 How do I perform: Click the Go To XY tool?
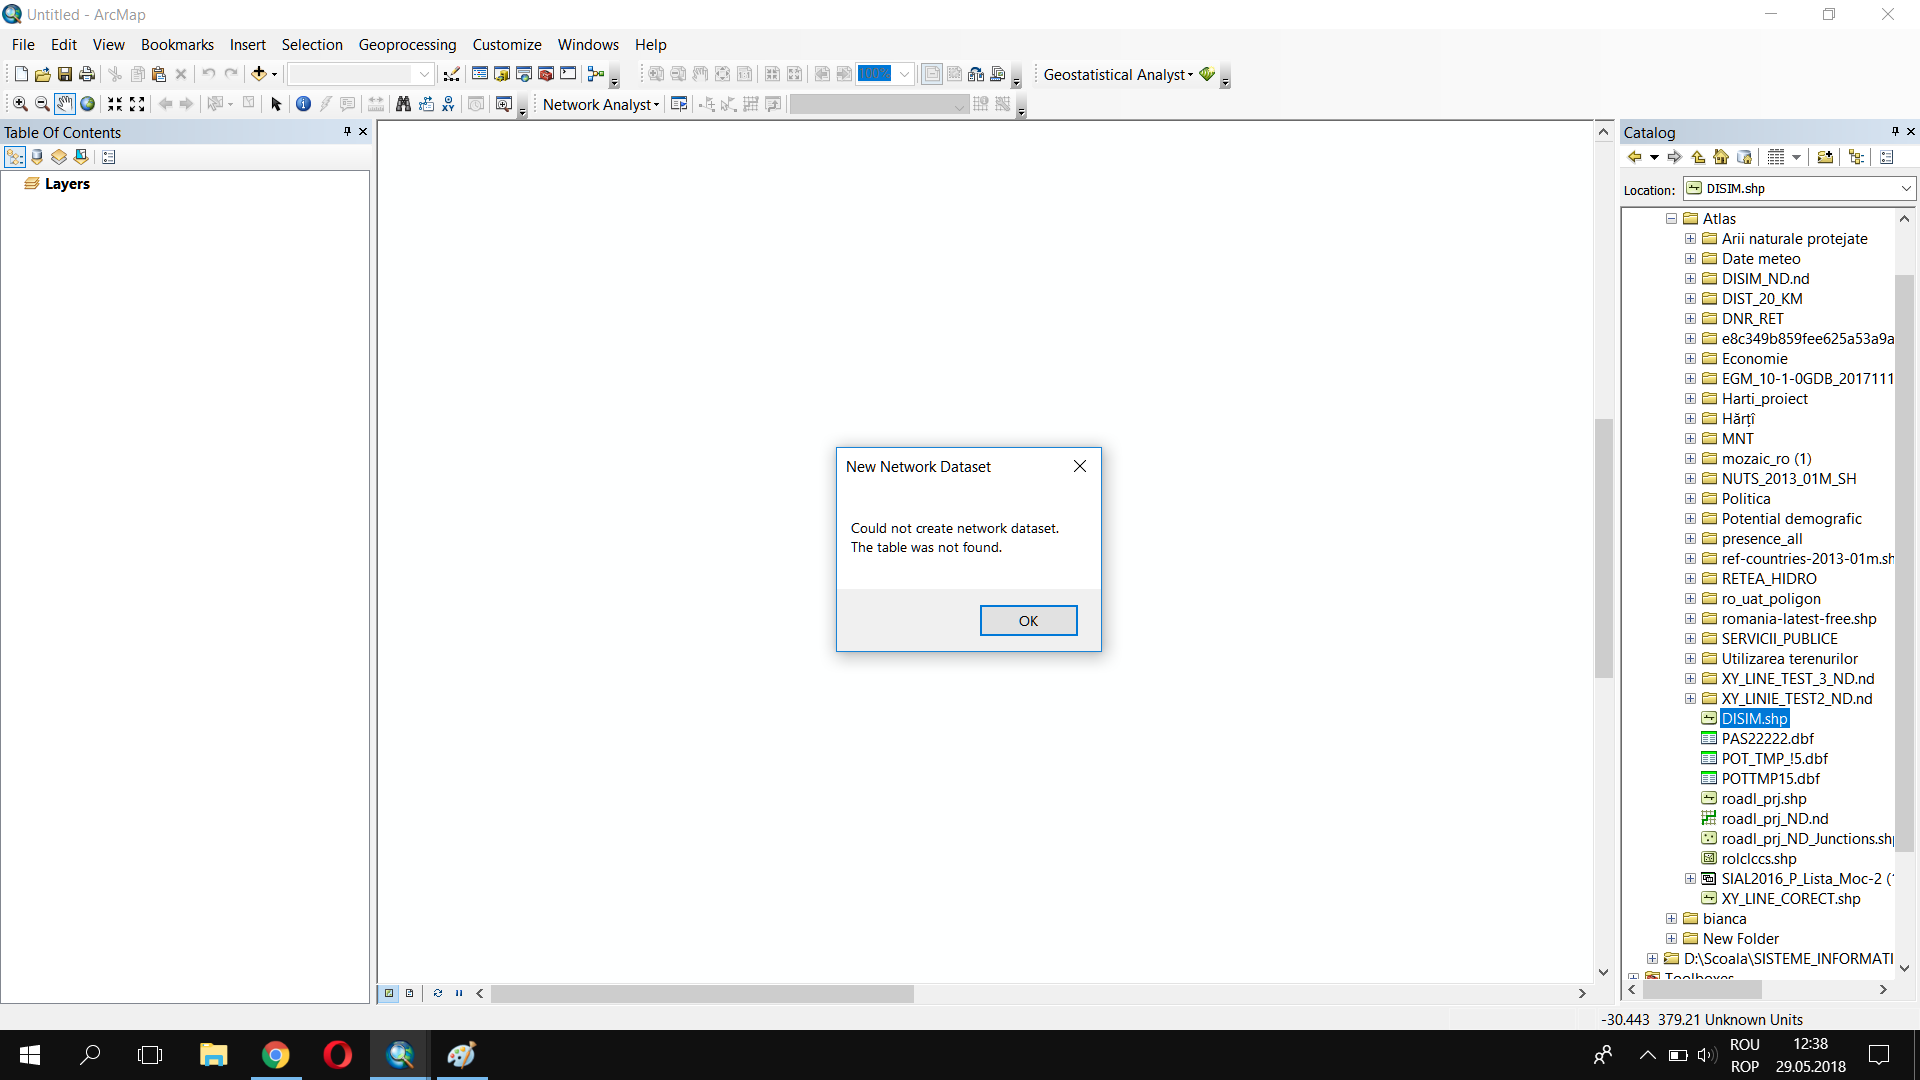click(x=448, y=104)
